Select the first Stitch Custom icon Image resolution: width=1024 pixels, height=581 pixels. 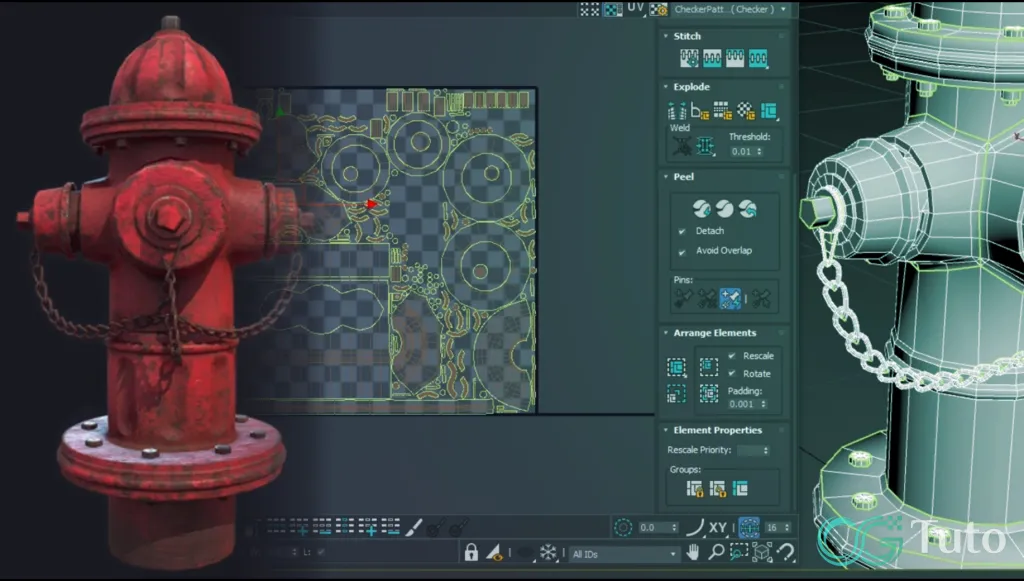click(x=689, y=58)
